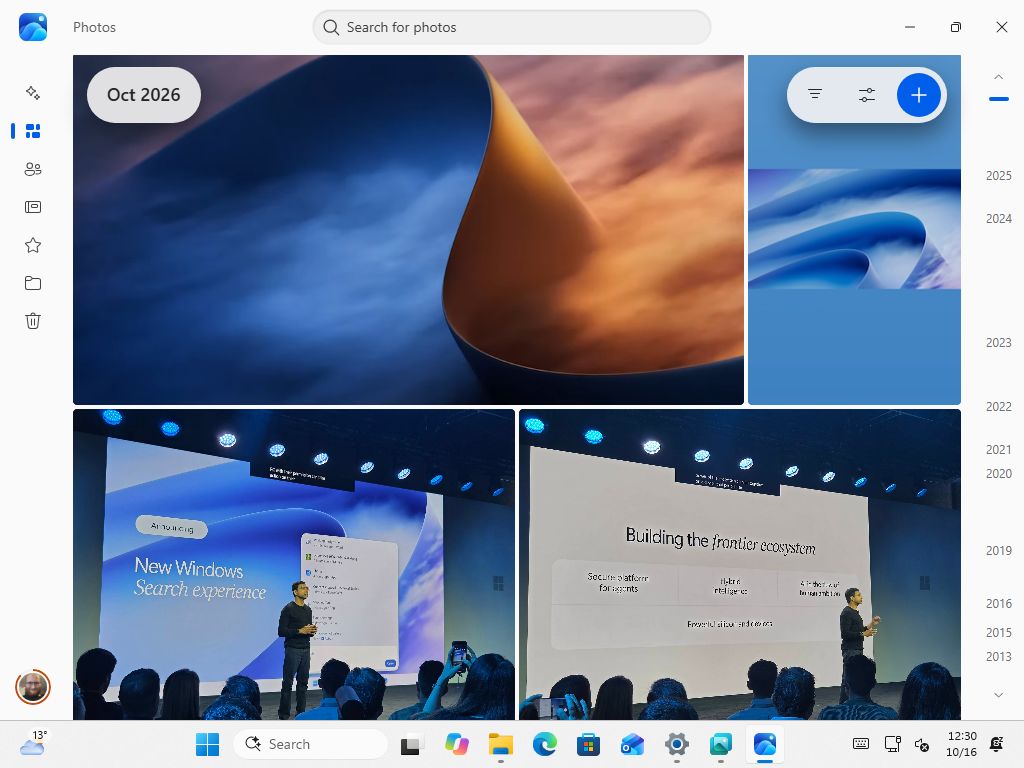Open the Recycle bin trash icon
Viewport: 1024px width, 768px height.
(x=33, y=321)
